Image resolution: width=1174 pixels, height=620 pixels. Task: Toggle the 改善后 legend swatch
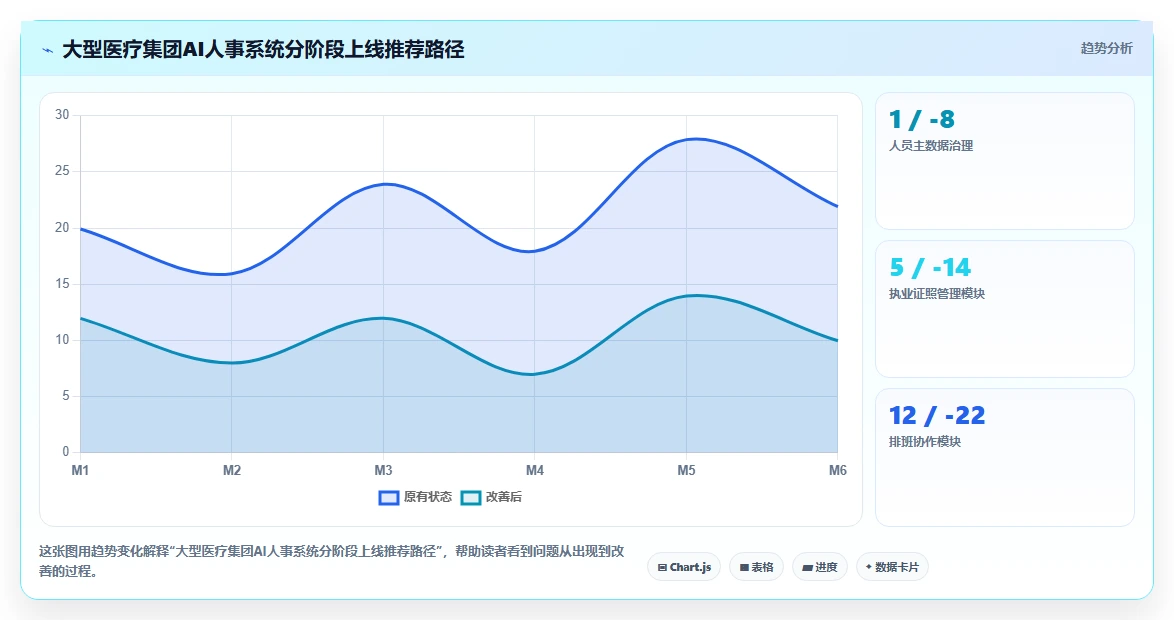tap(471, 497)
